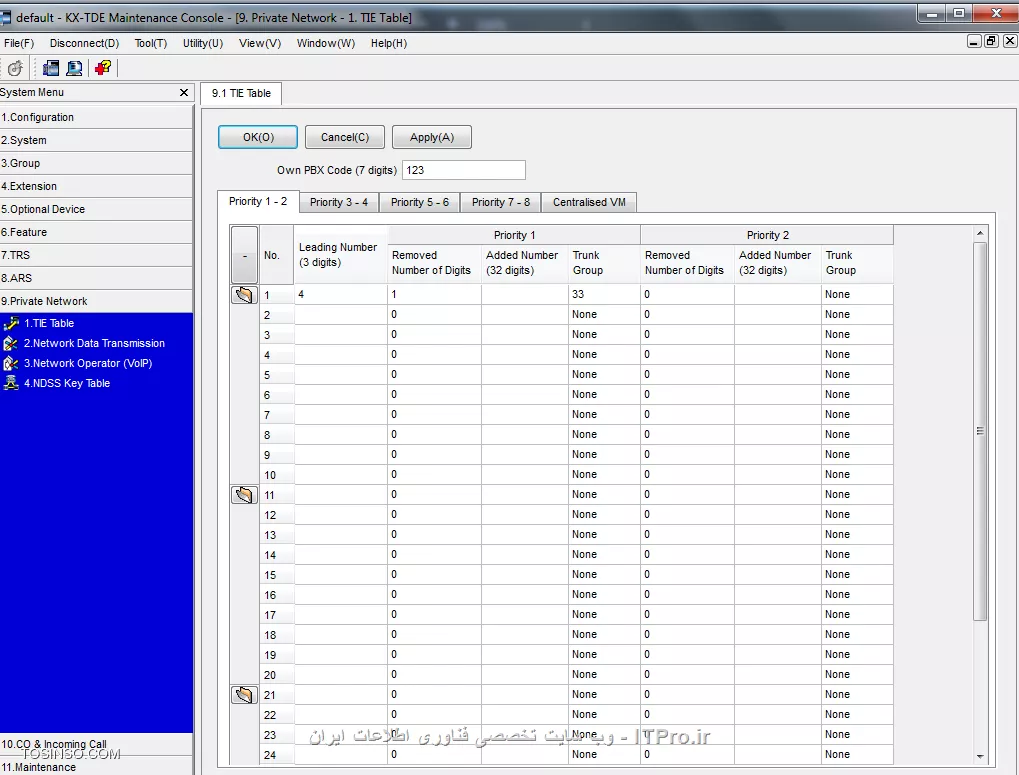The width and height of the screenshot is (1019, 775).
Task: Open the Utility menu
Action: (x=203, y=43)
